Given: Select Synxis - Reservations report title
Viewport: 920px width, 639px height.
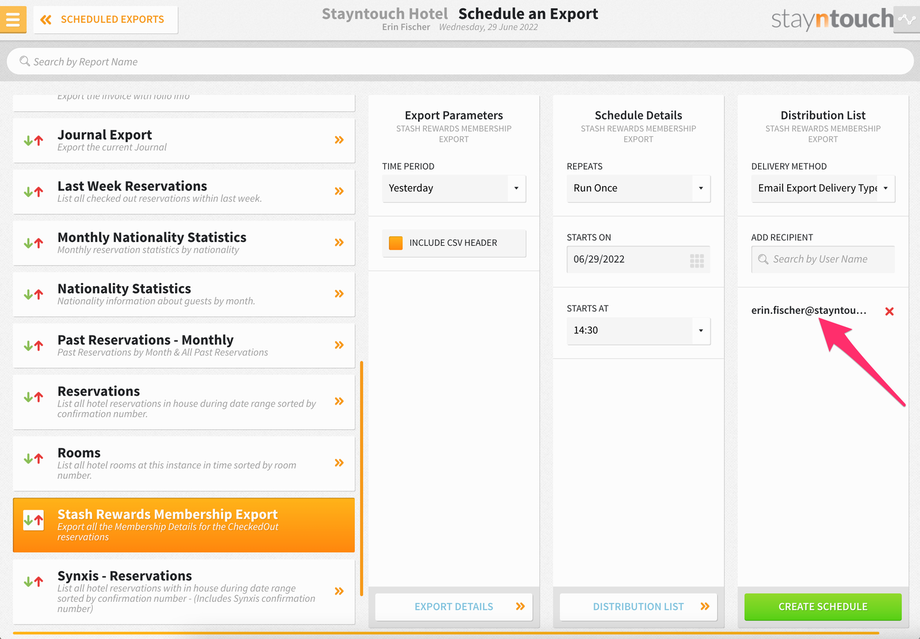Looking at the screenshot, I should [x=124, y=576].
